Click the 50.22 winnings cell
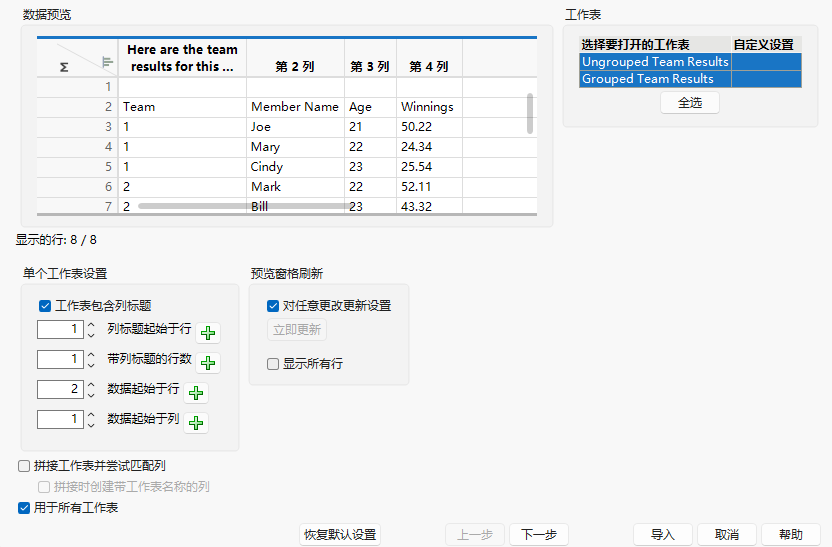Viewport: 832px width, 547px height. [429, 127]
